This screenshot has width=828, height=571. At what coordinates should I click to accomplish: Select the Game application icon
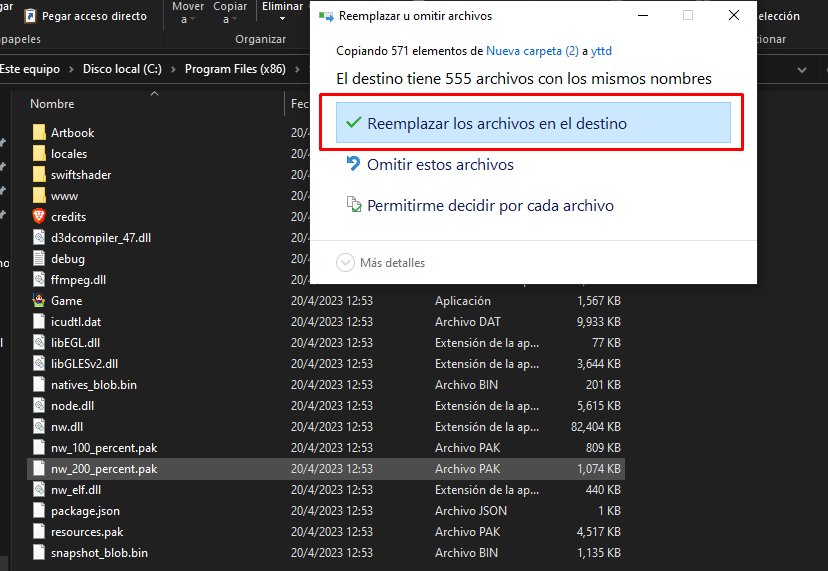click(x=39, y=301)
